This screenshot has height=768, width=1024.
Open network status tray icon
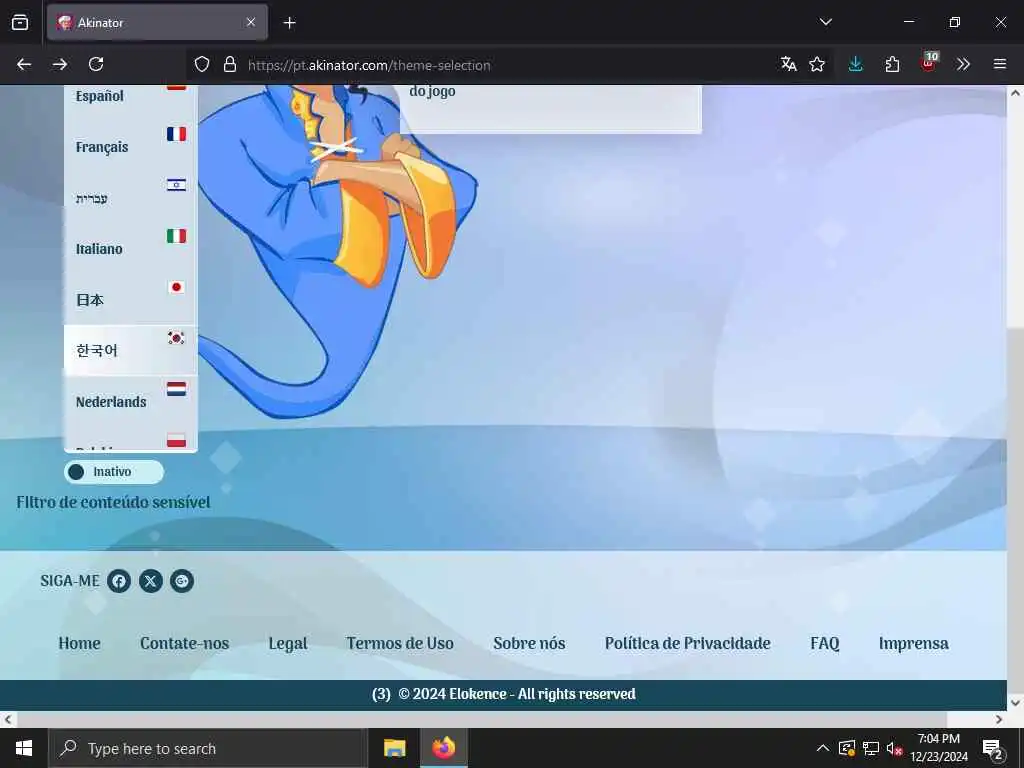click(x=871, y=748)
